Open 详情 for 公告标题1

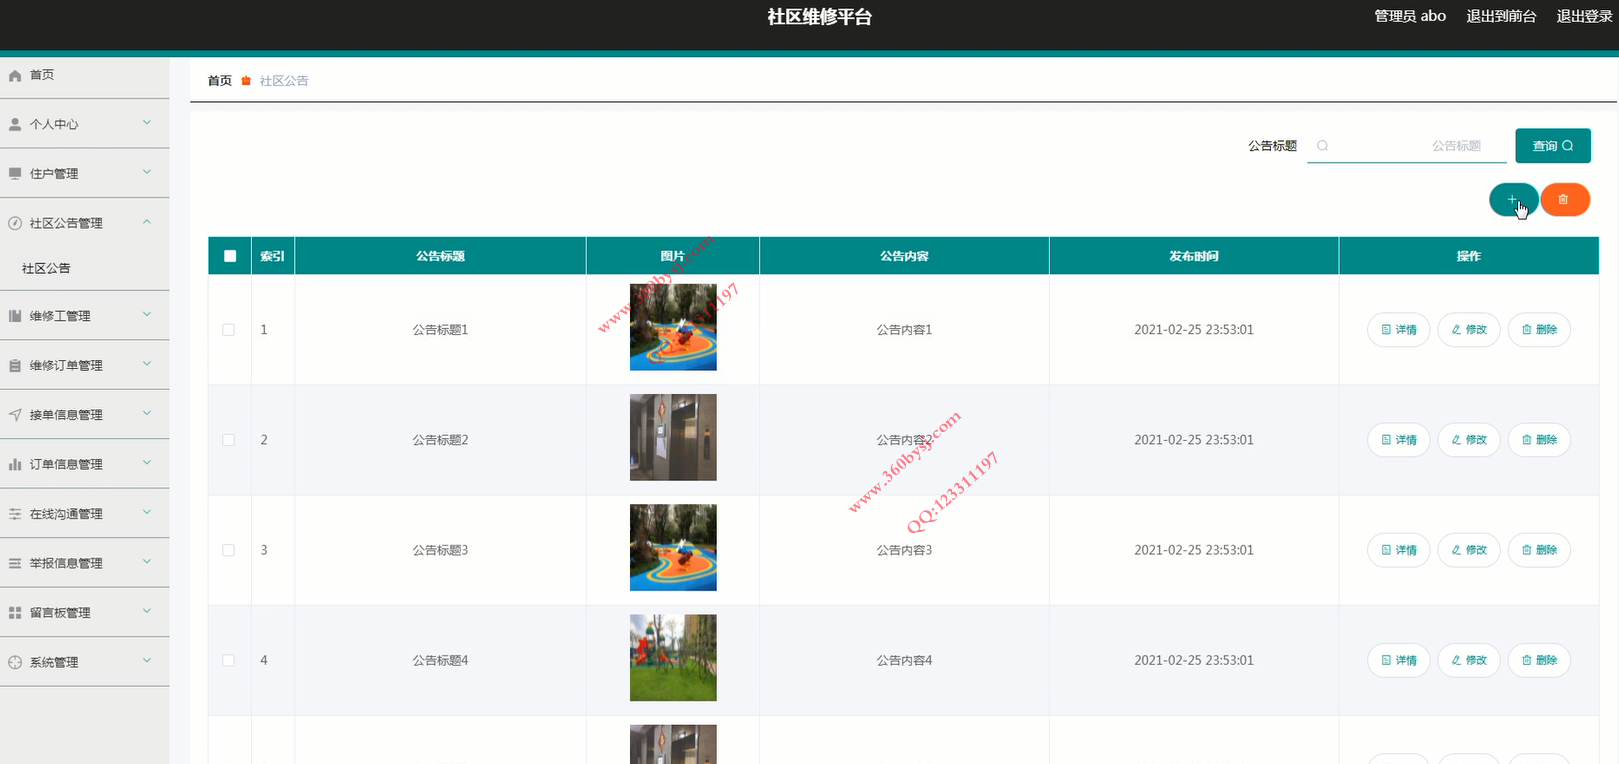pos(1399,330)
